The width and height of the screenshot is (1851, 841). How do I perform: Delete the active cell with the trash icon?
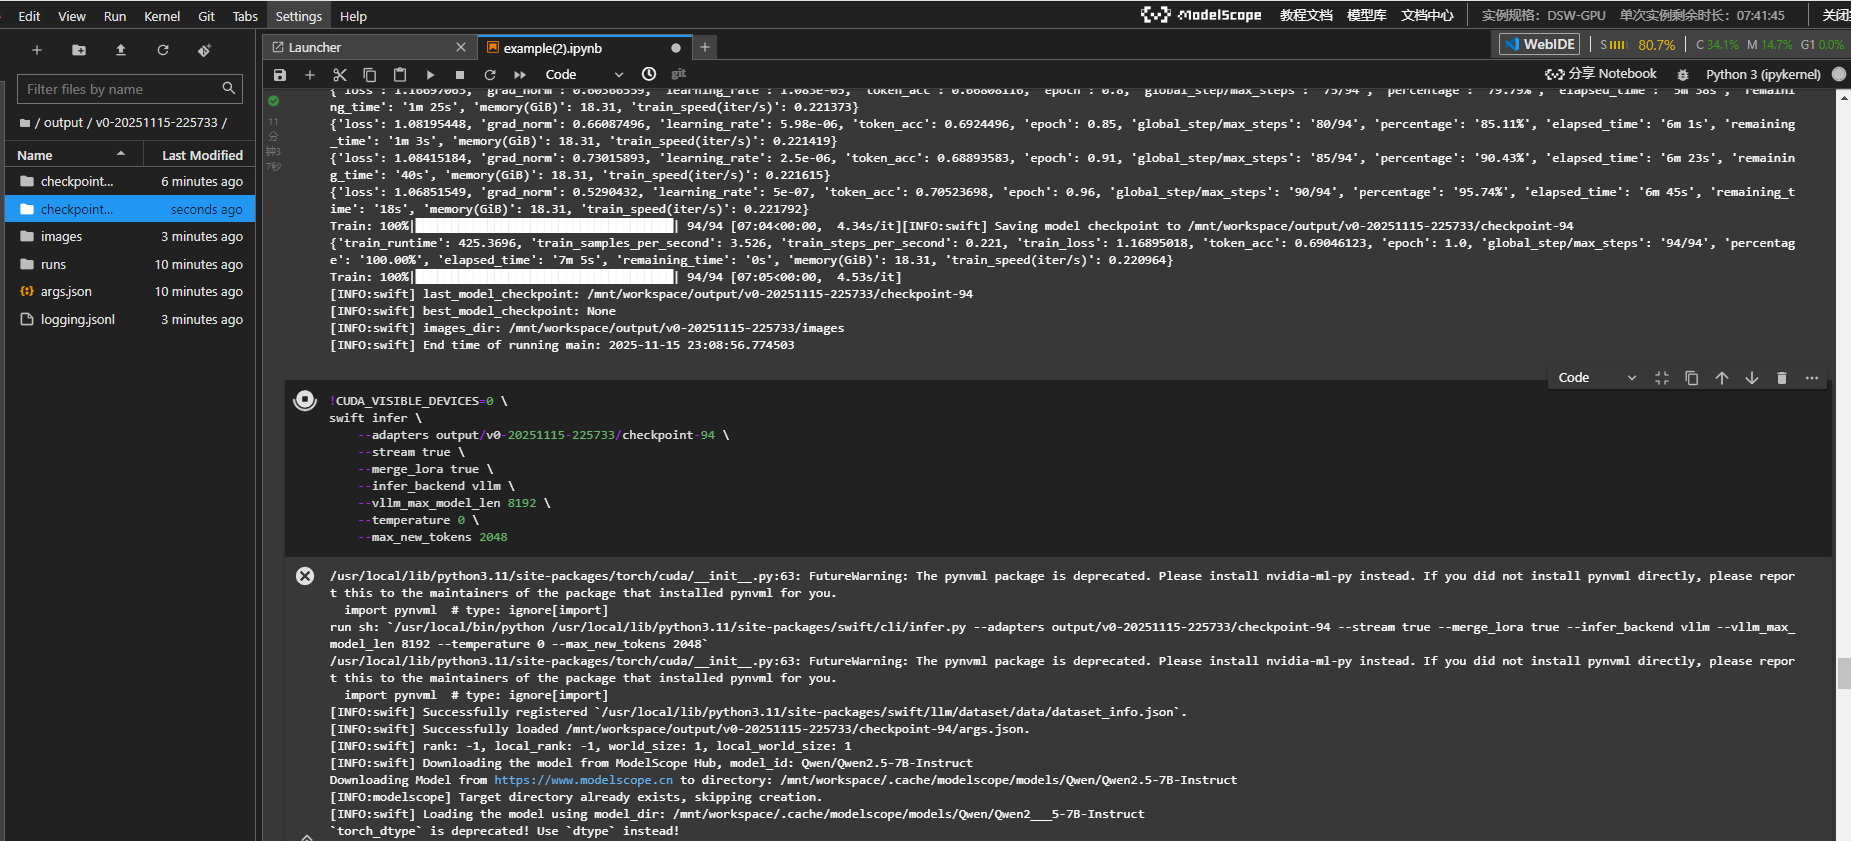pyautogui.click(x=1782, y=378)
